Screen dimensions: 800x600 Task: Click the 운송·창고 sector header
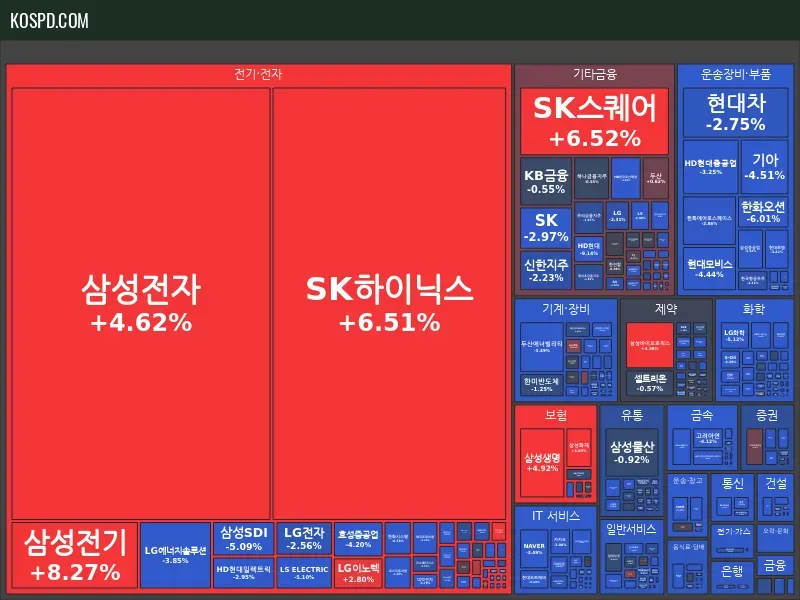(x=687, y=481)
